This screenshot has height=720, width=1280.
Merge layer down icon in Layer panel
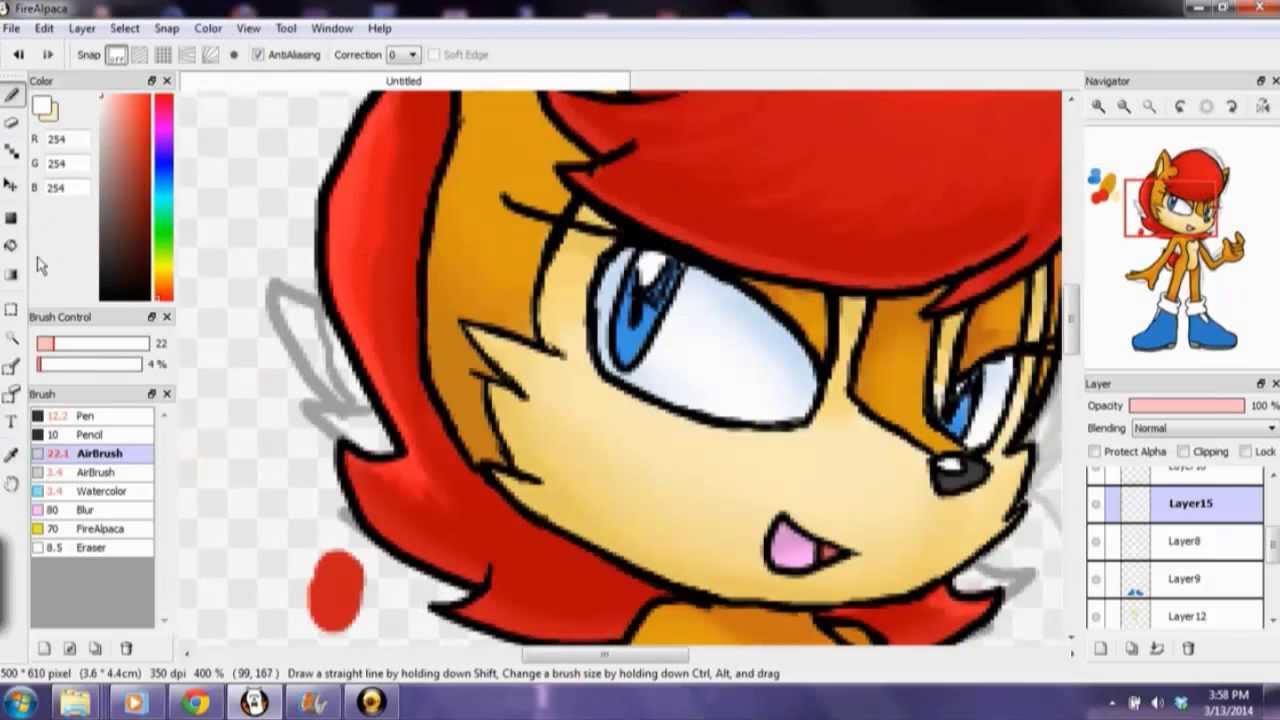pyautogui.click(x=1157, y=648)
